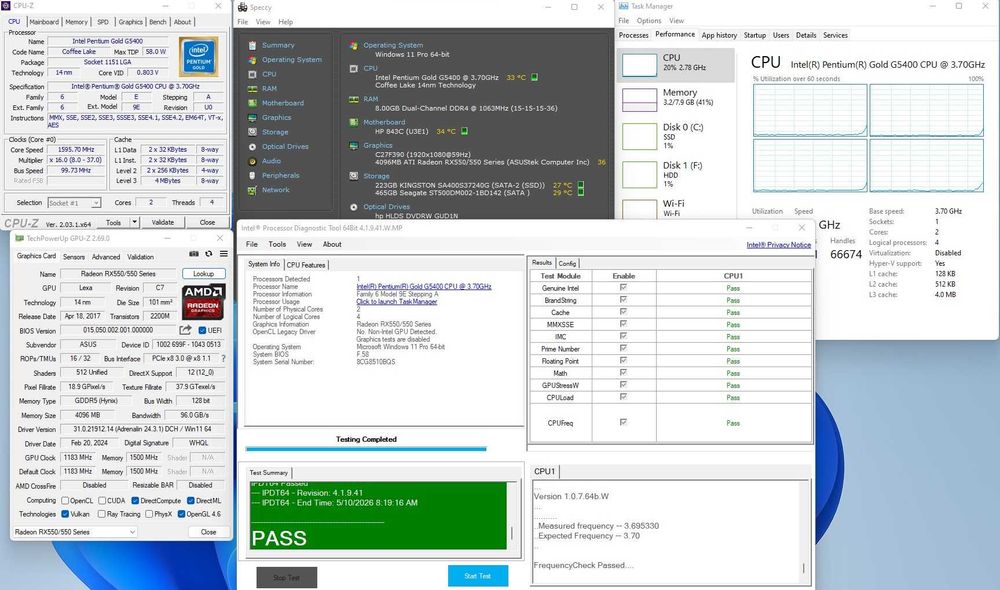This screenshot has height=590, width=1000.
Task: Switch to Mainboard tab in CPU-Z
Action: click(44, 22)
